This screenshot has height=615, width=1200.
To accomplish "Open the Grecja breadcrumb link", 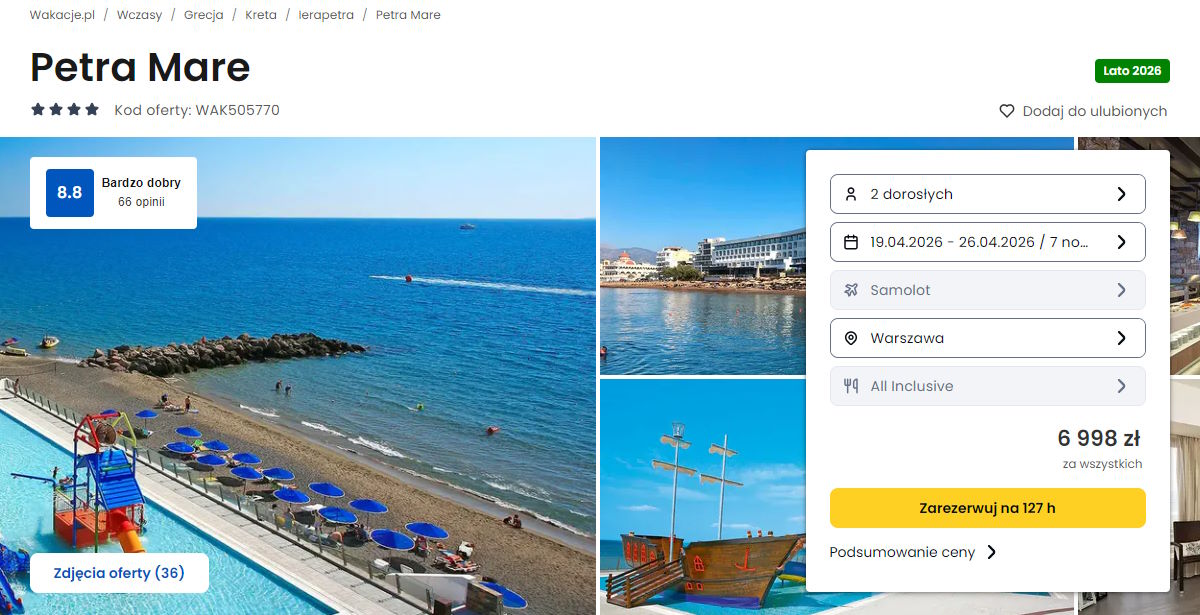I will click(203, 15).
